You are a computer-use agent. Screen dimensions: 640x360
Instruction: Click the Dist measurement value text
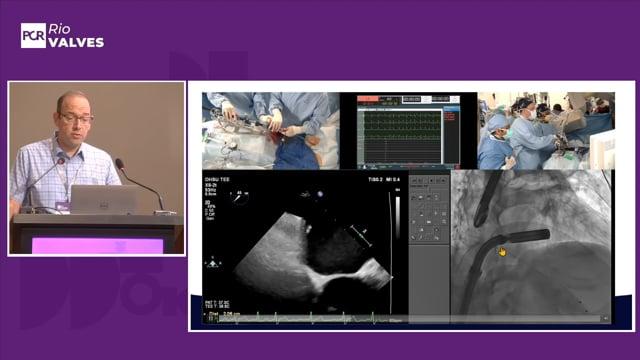tap(224, 314)
